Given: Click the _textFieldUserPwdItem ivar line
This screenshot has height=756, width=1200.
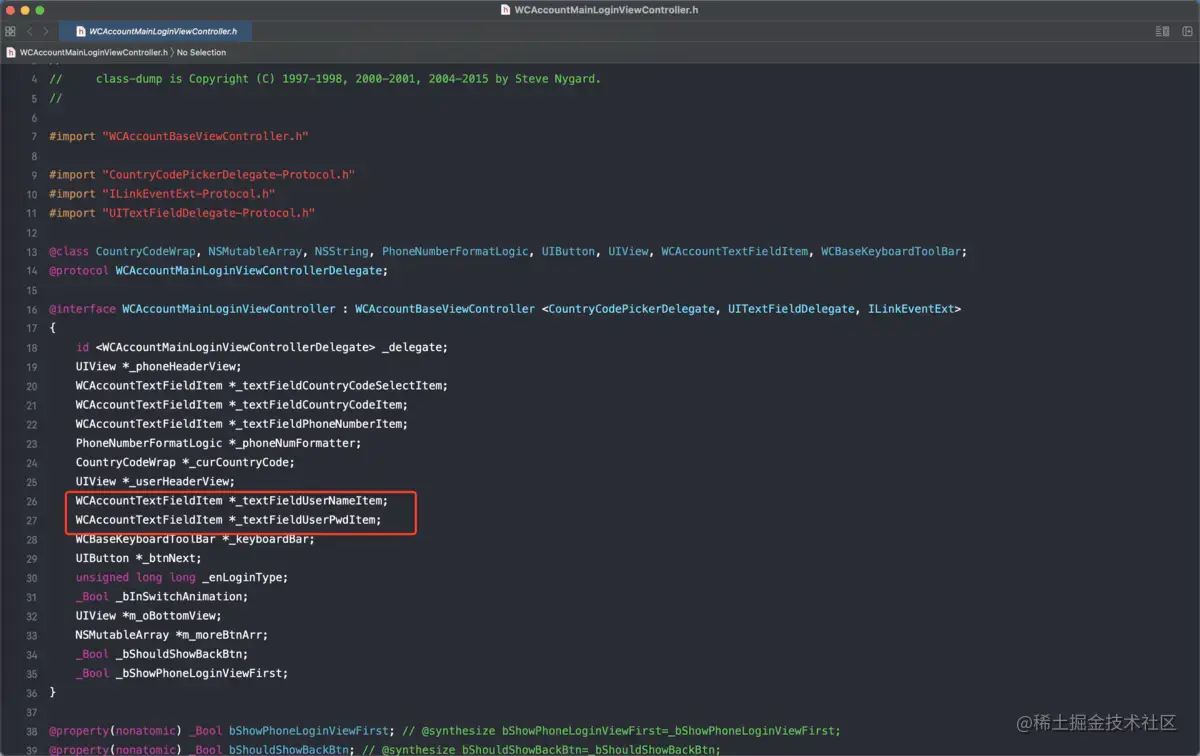Looking at the screenshot, I should tap(229, 520).
